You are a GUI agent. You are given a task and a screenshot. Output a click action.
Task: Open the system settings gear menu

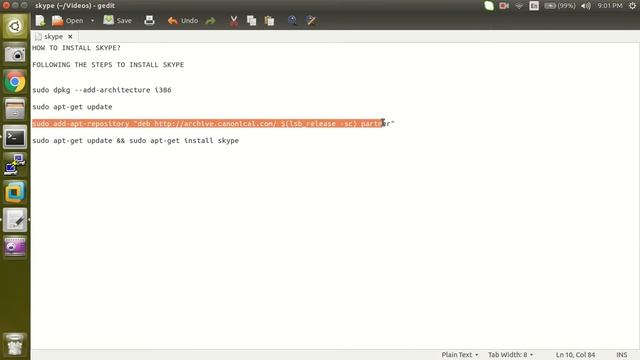pos(632,6)
